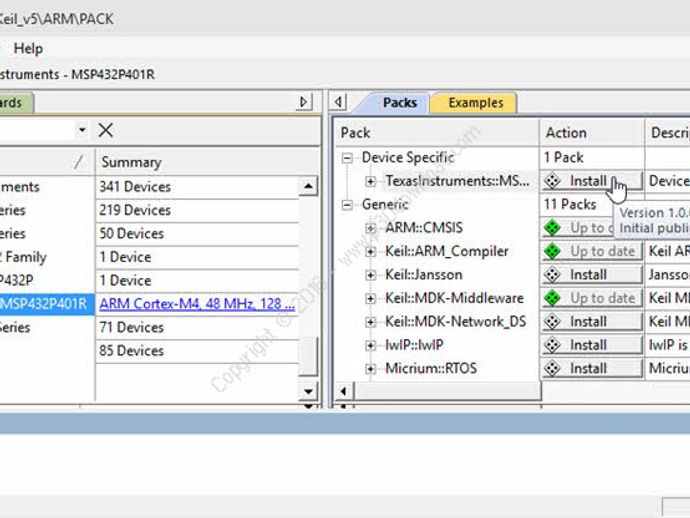Install the Micrium::RTOS pack
Image resolution: width=690 pixels, height=518 pixels.
click(592, 368)
